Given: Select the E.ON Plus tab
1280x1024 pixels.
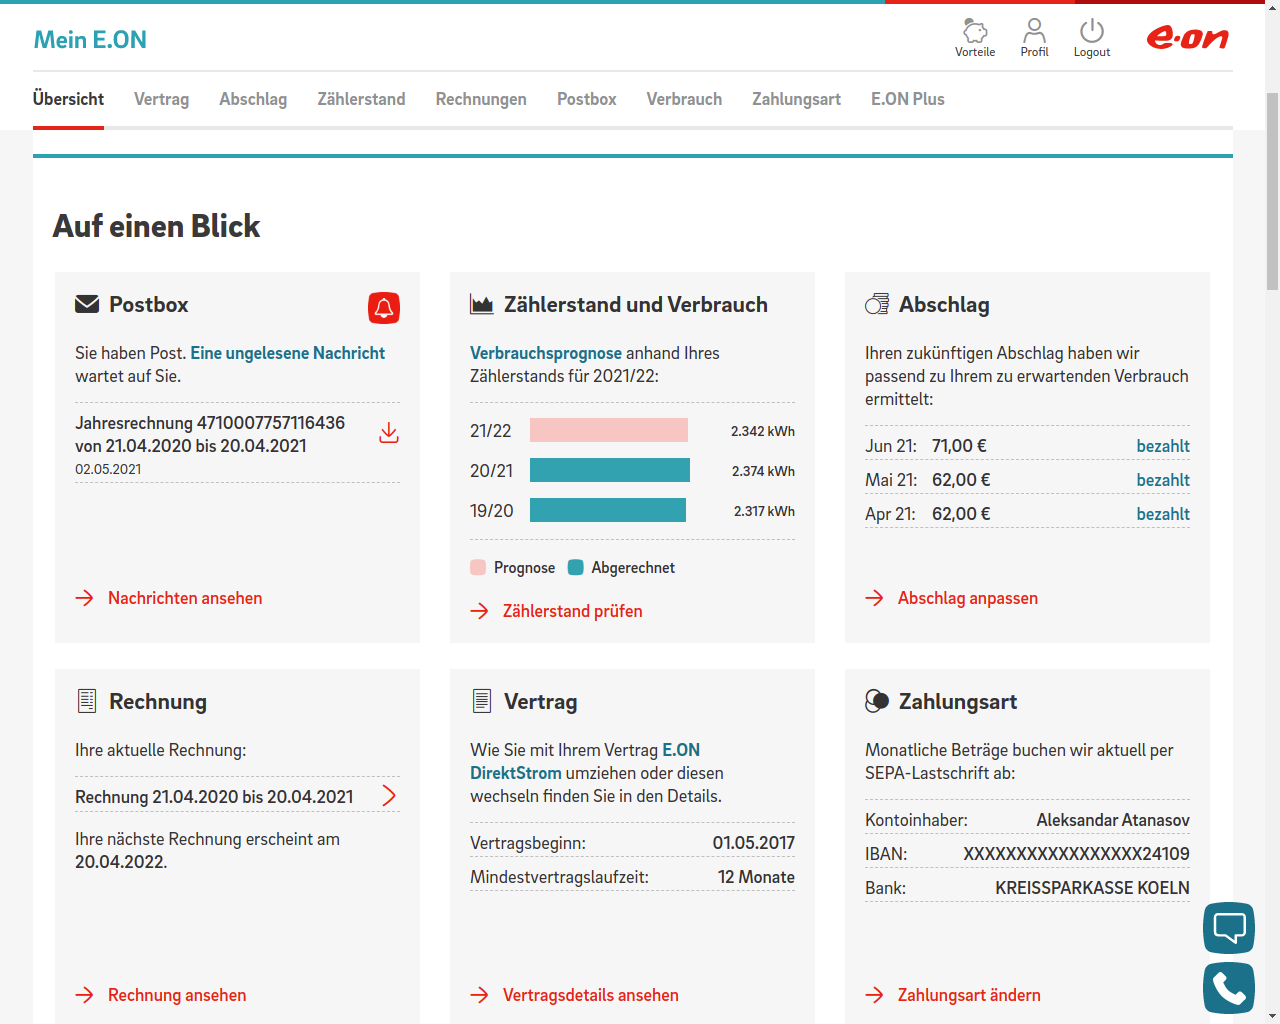Looking at the screenshot, I should (908, 99).
